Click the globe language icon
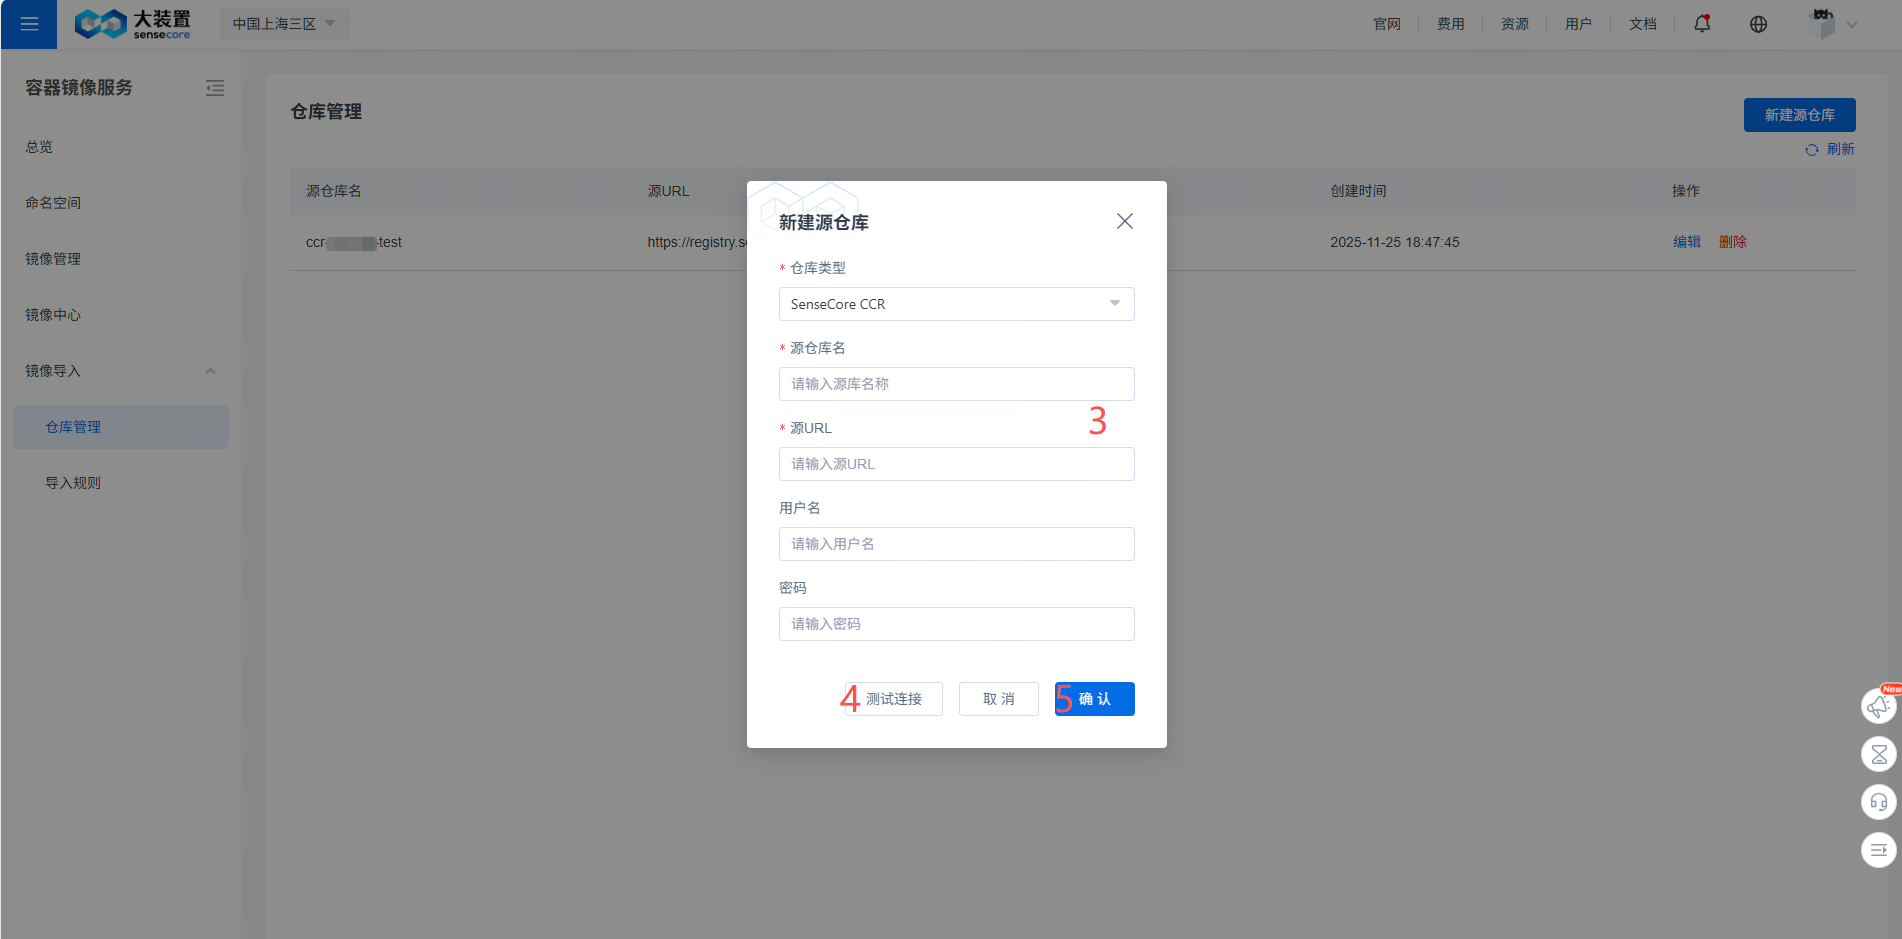1902x939 pixels. [1758, 23]
